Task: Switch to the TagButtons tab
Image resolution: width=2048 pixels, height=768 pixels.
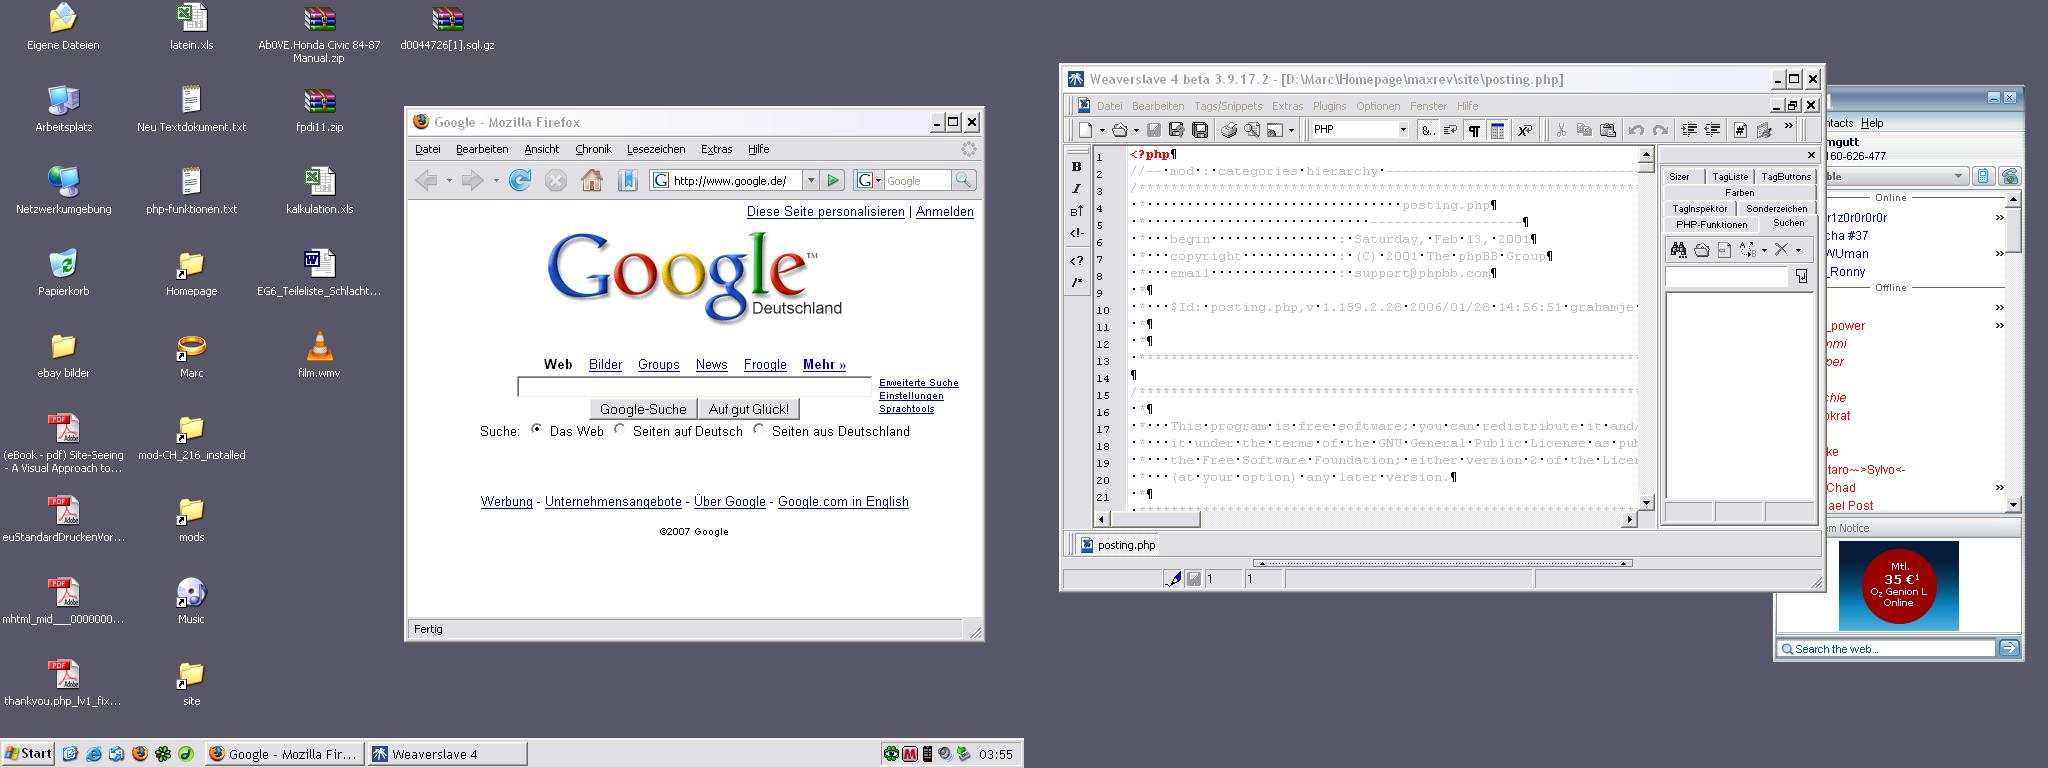Action: click(1786, 177)
